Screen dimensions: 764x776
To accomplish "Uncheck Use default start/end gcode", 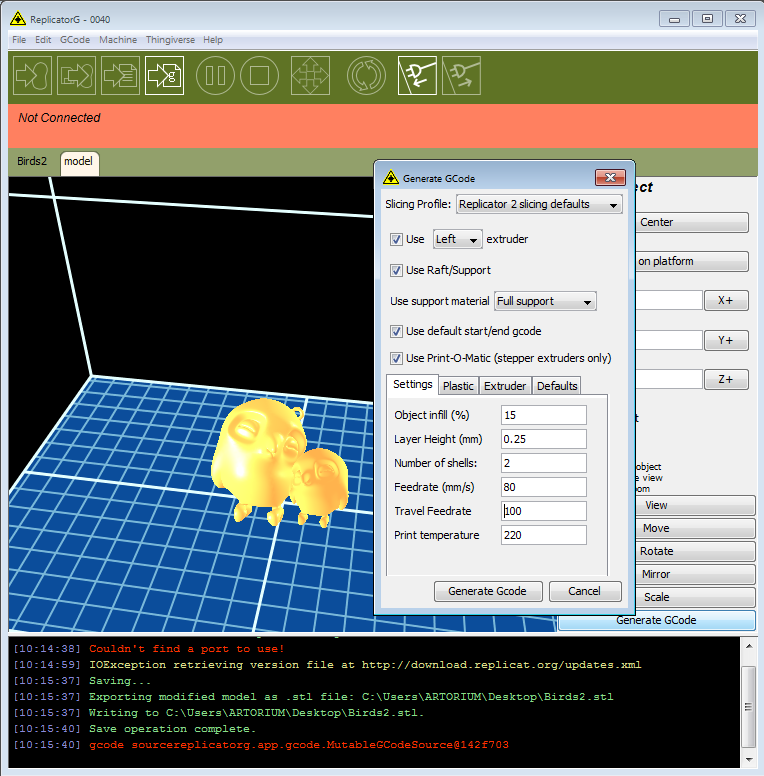I will click(x=396, y=331).
